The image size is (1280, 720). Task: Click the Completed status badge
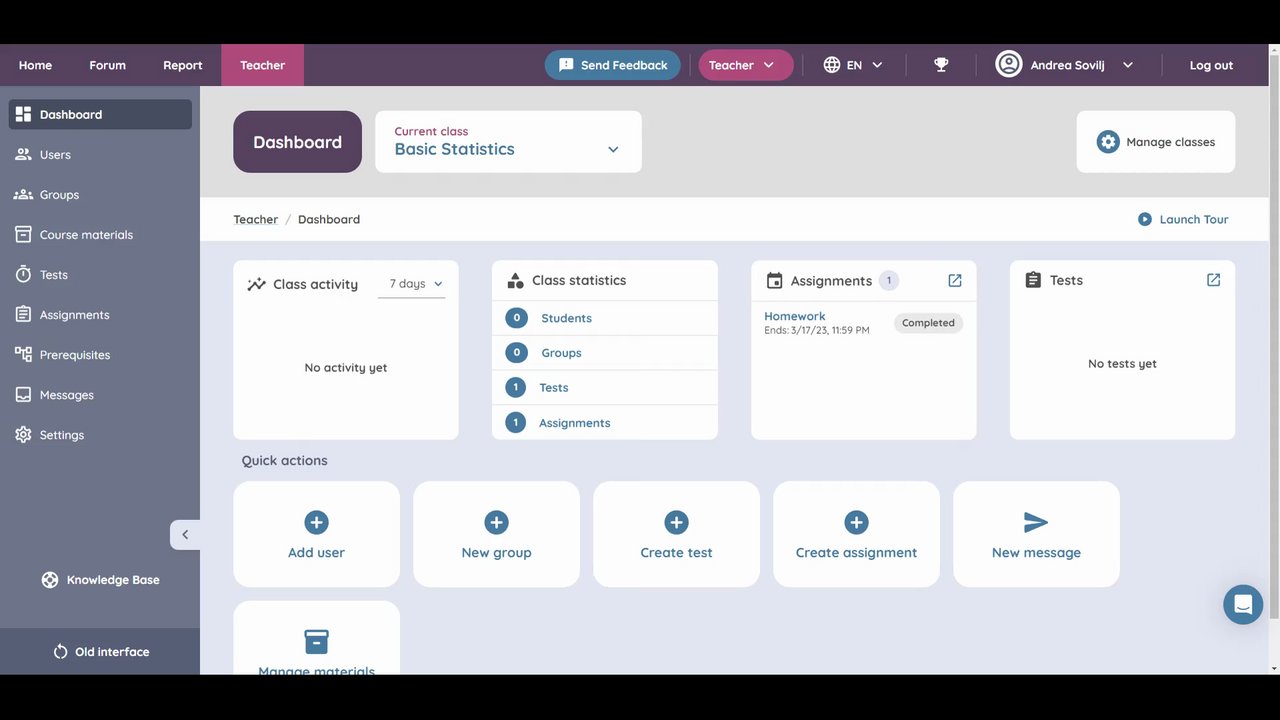point(928,323)
